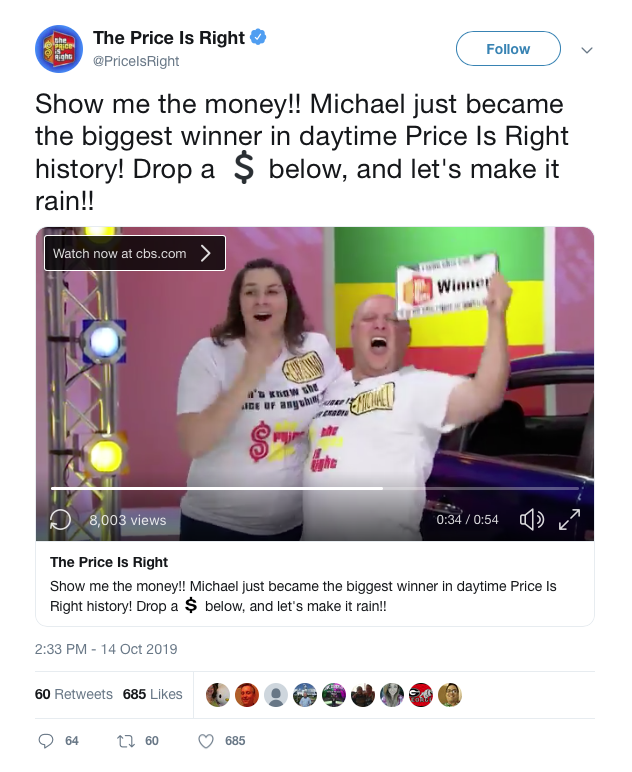The height and width of the screenshot is (772, 632).
Task: Click the video progress bar
Action: pos(315,488)
